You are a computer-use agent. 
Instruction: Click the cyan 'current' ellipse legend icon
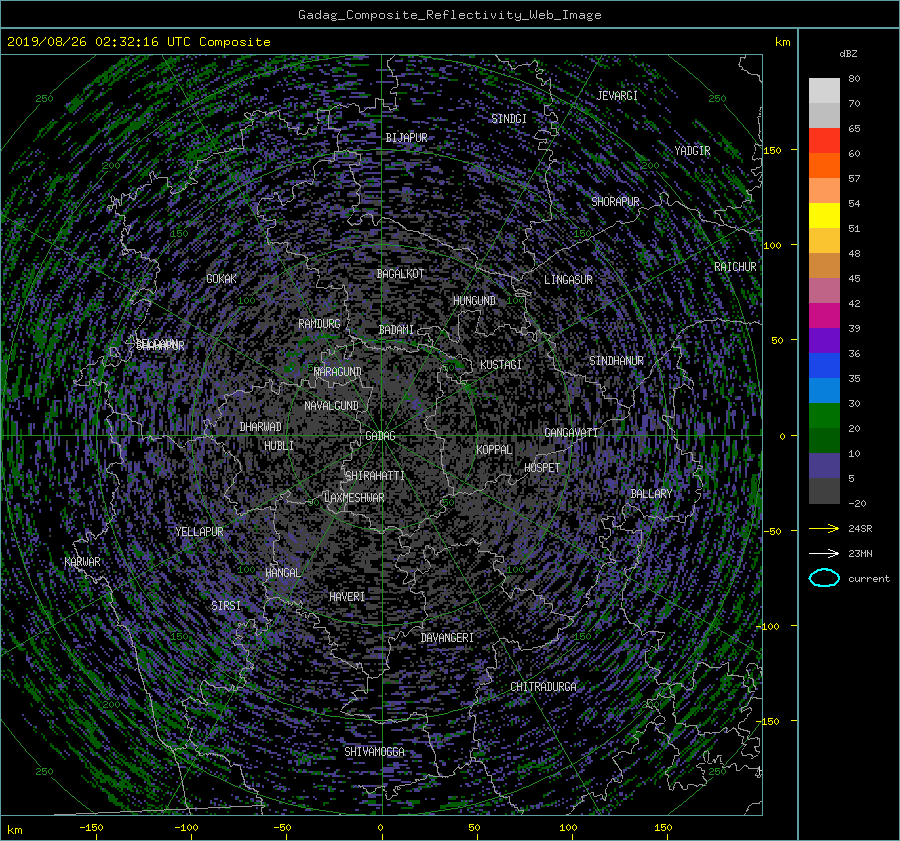[824, 578]
